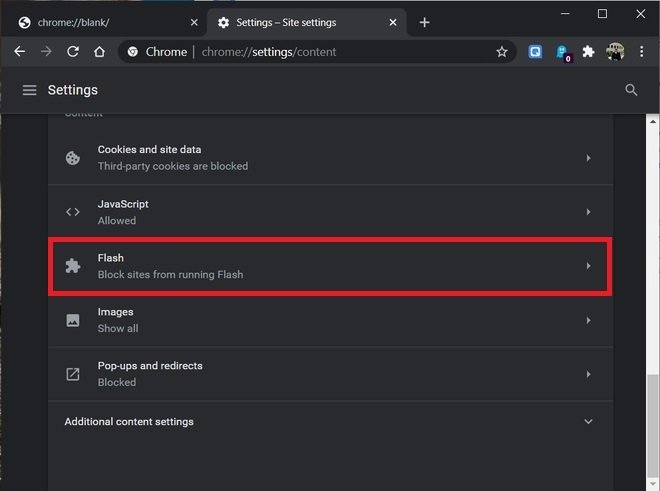The height and width of the screenshot is (491, 660).
Task: Bookmark this page with the star icon
Action: (x=501, y=52)
